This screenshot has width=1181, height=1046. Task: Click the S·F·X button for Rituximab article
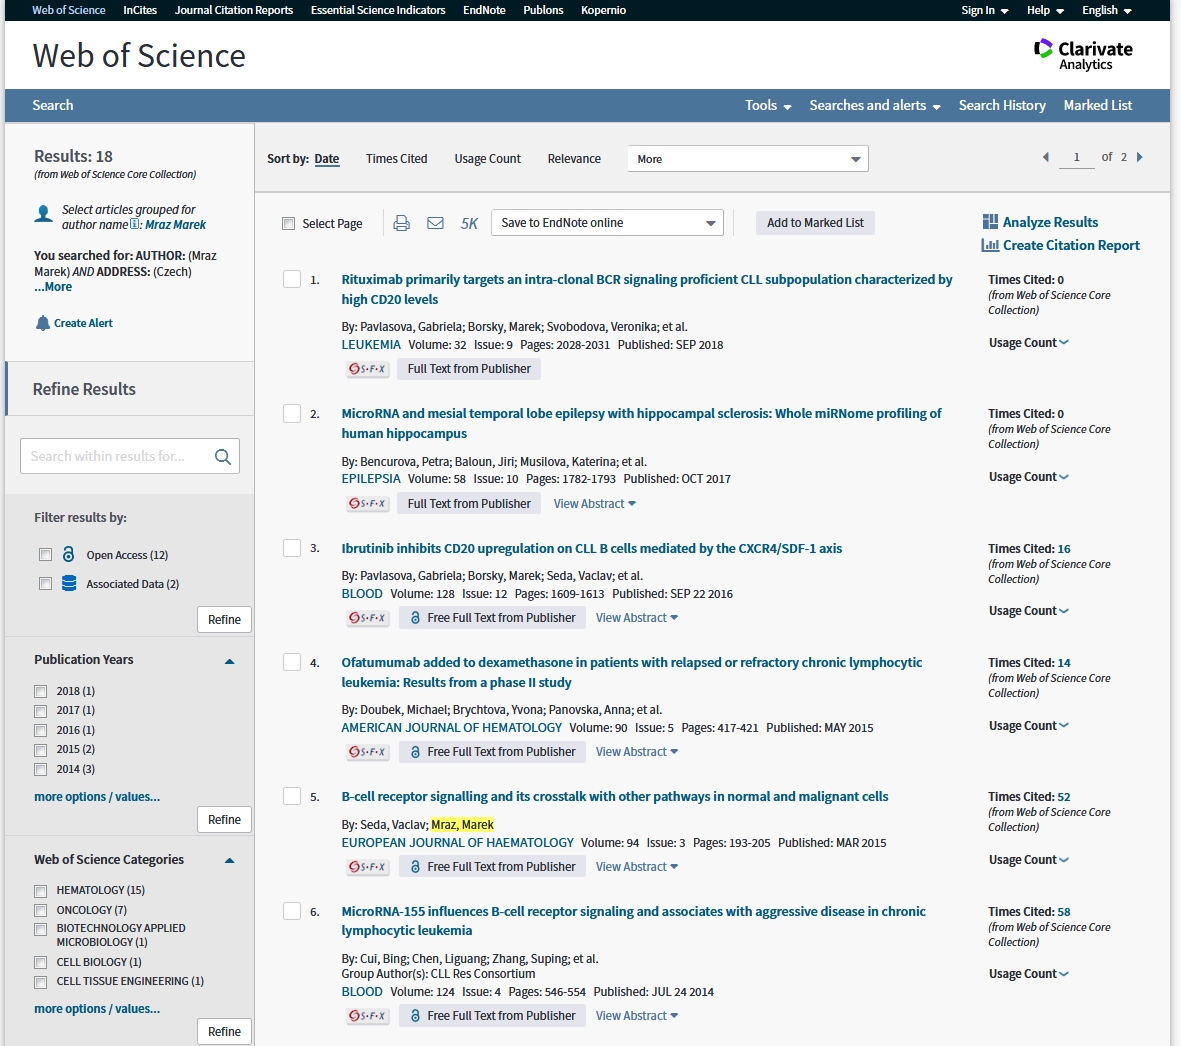[x=367, y=369]
